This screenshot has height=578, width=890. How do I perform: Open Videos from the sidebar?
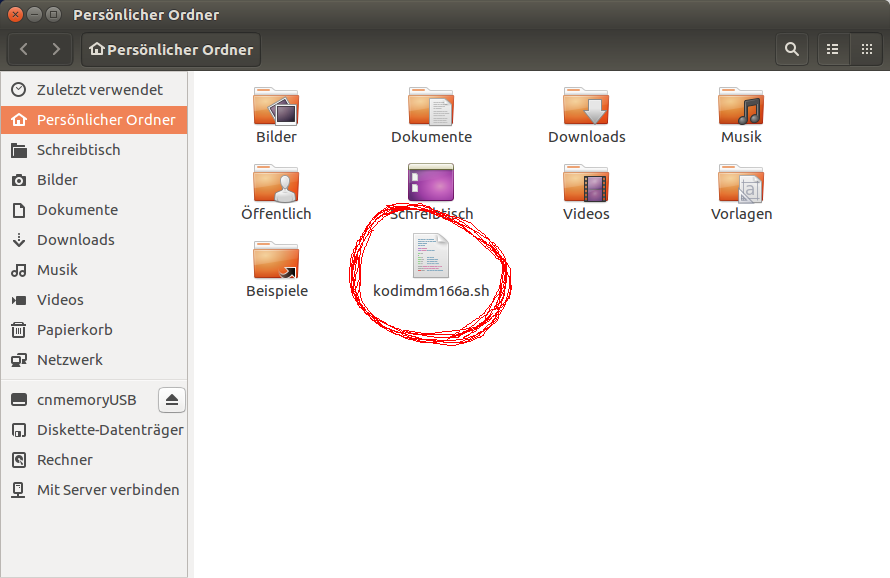point(94,300)
